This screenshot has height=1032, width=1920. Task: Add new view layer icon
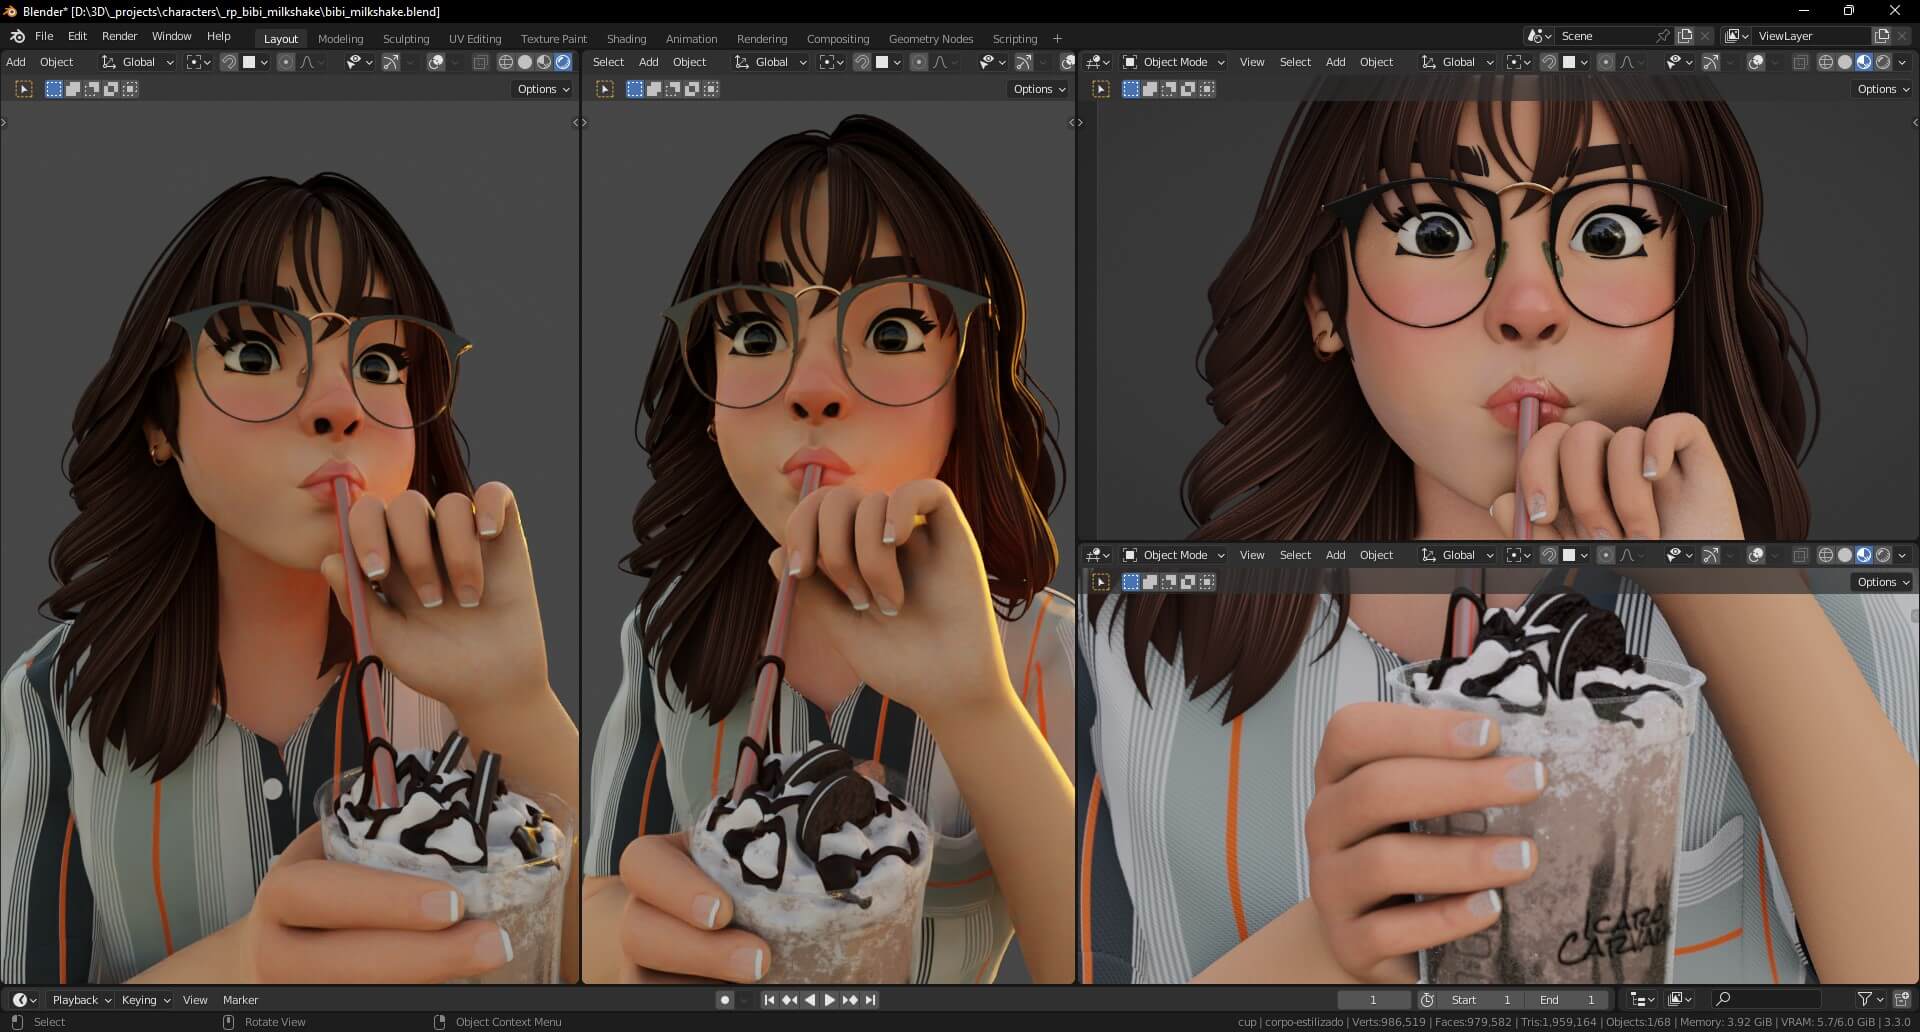coord(1881,36)
